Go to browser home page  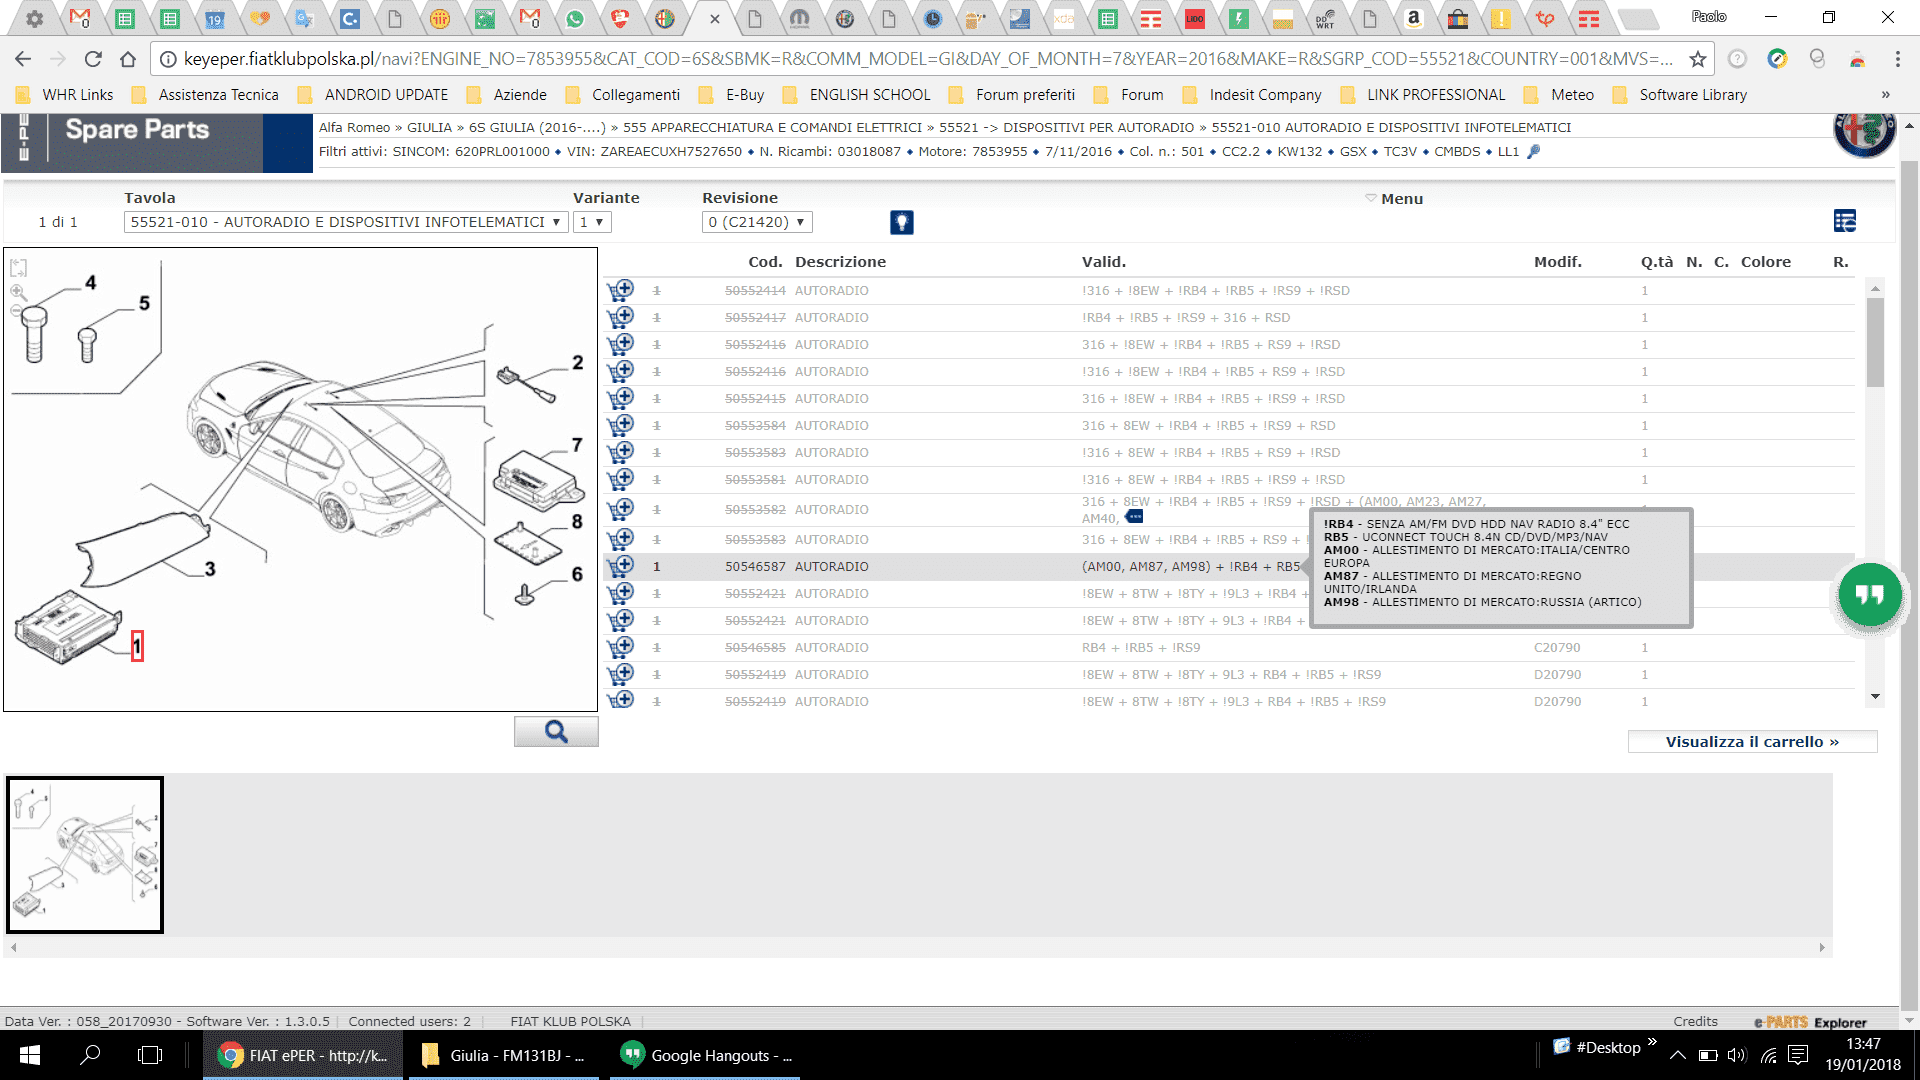click(128, 59)
